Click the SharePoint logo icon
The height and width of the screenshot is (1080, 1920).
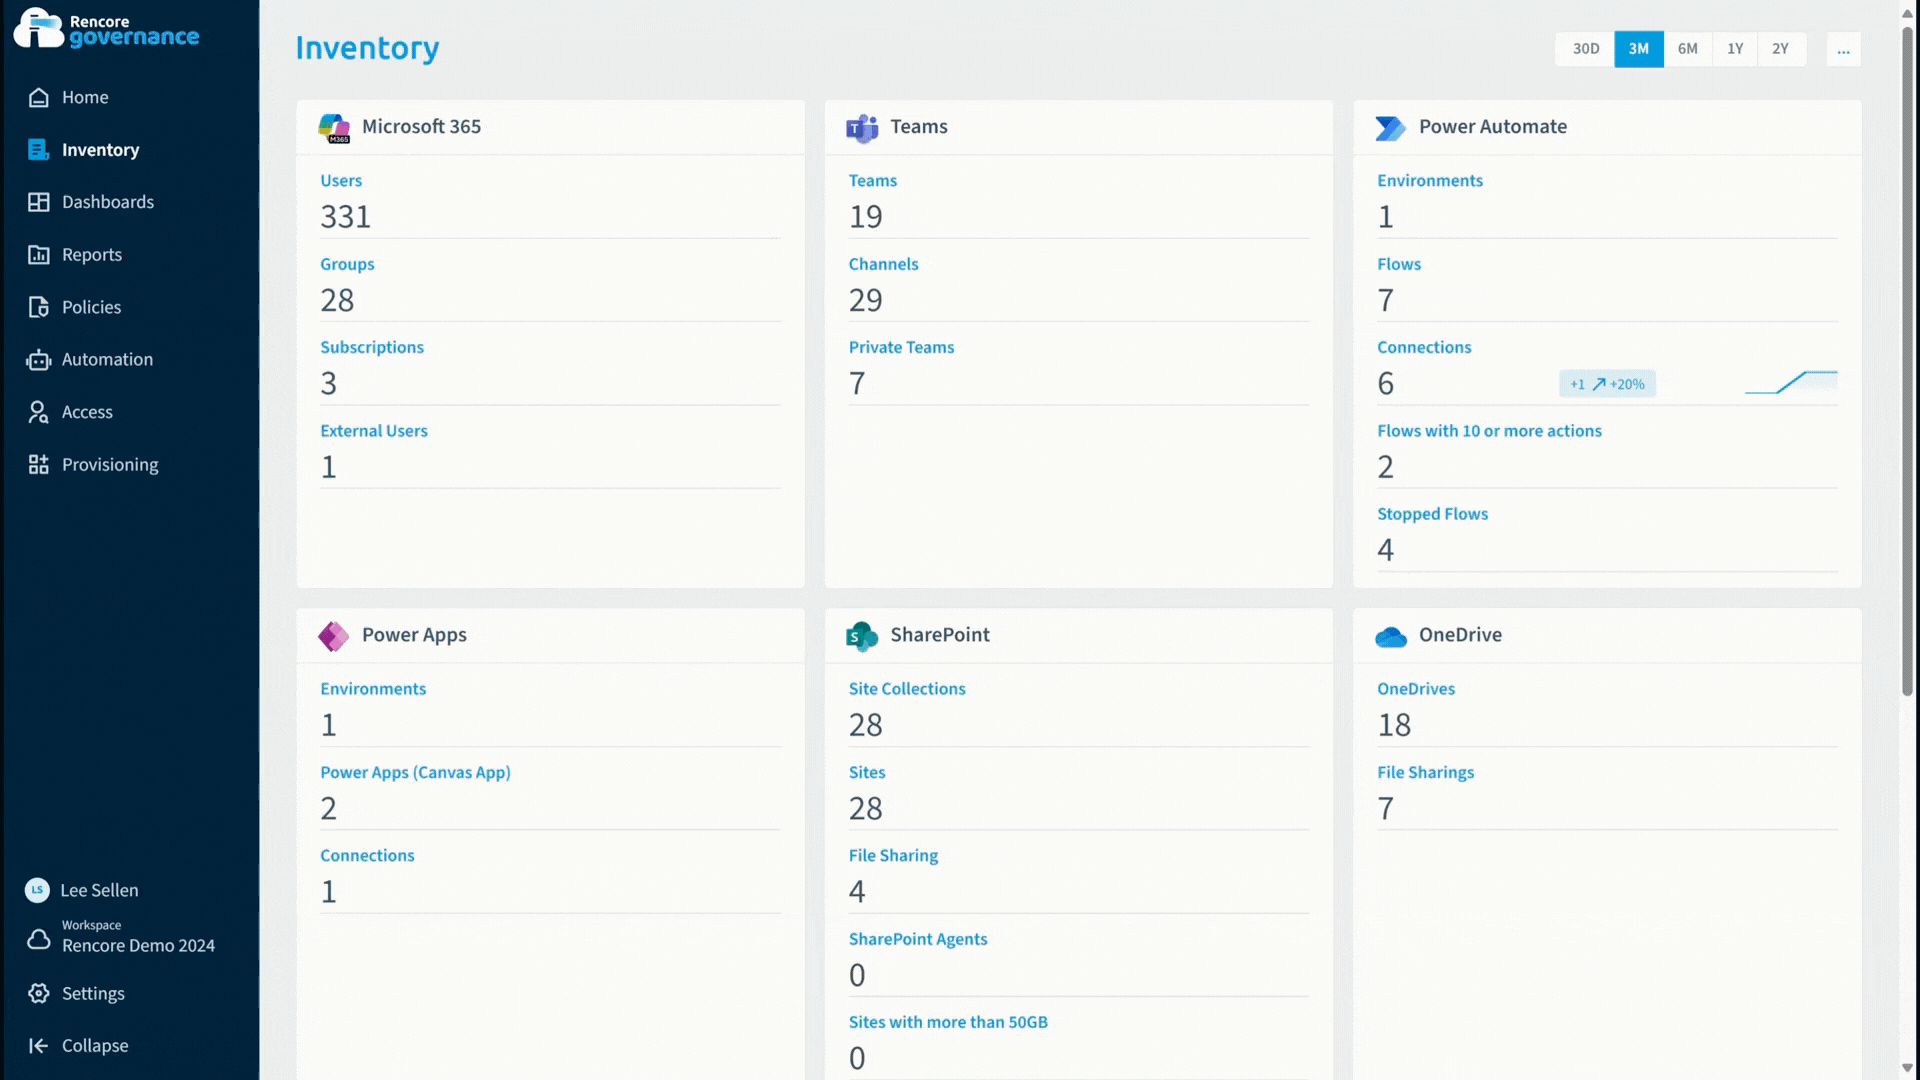(x=861, y=636)
